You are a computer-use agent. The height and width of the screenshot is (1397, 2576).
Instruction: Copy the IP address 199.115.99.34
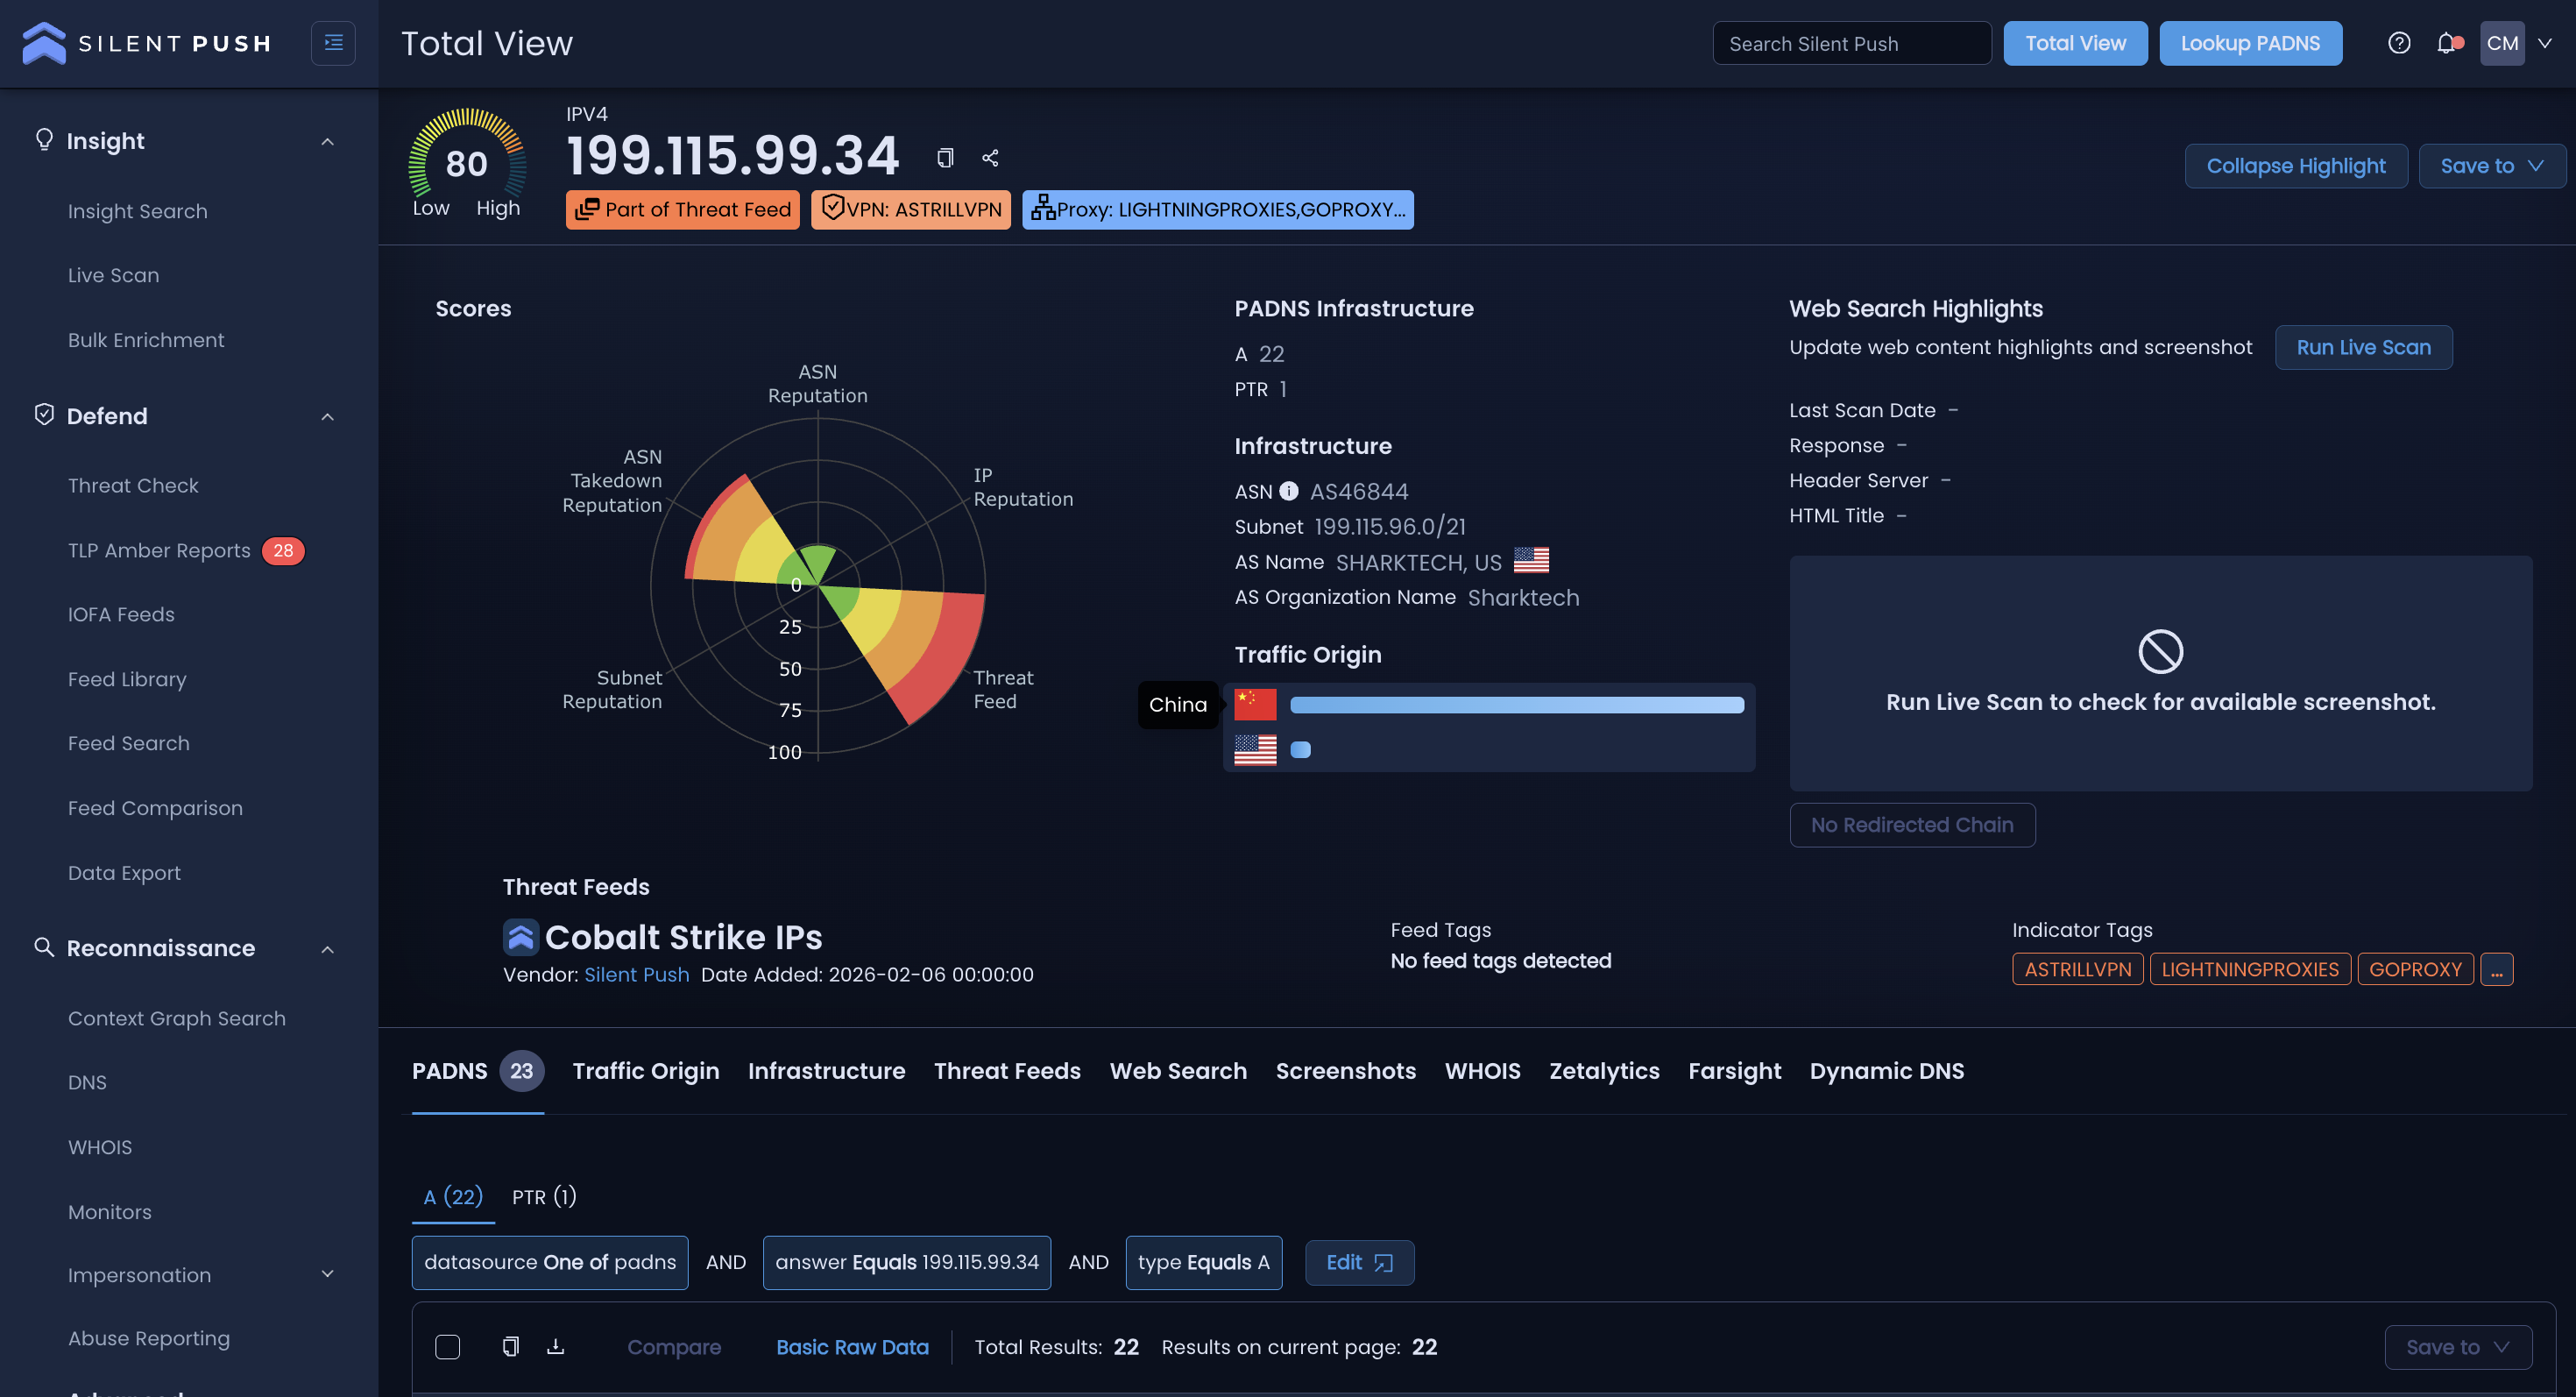[945, 158]
